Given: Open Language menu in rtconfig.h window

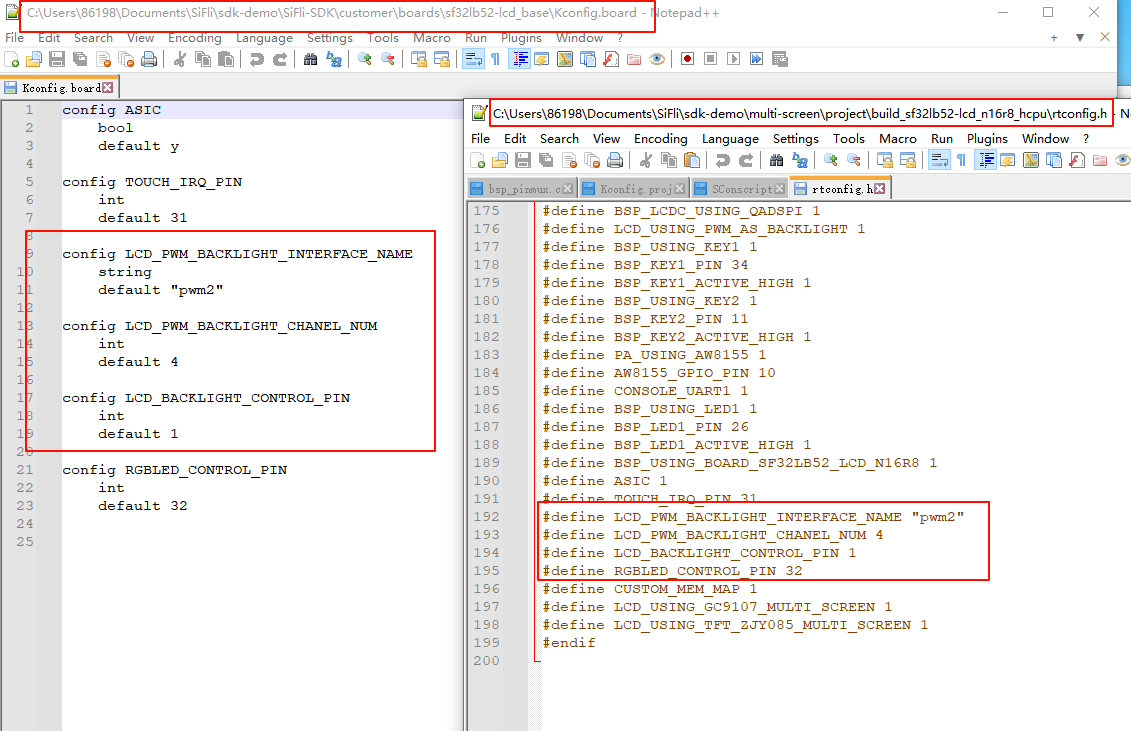Looking at the screenshot, I should tap(730, 139).
